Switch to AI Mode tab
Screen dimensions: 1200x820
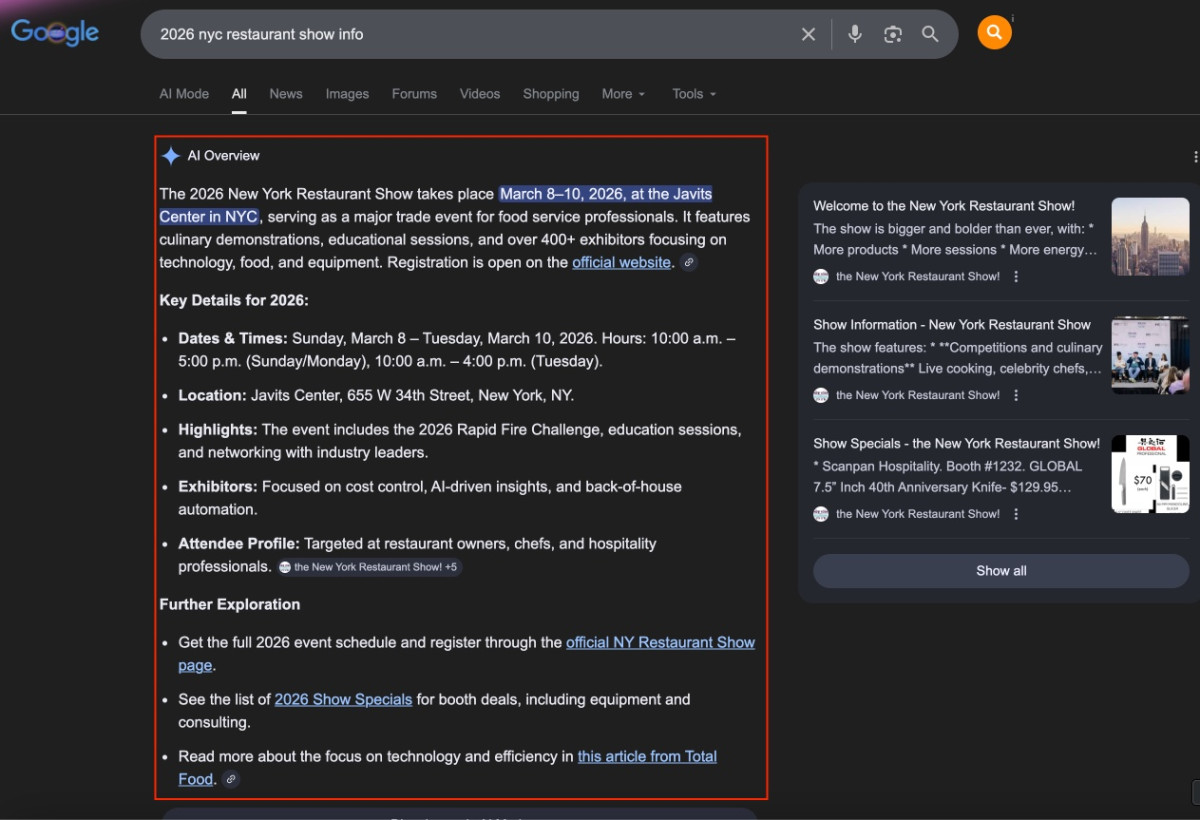pos(184,94)
